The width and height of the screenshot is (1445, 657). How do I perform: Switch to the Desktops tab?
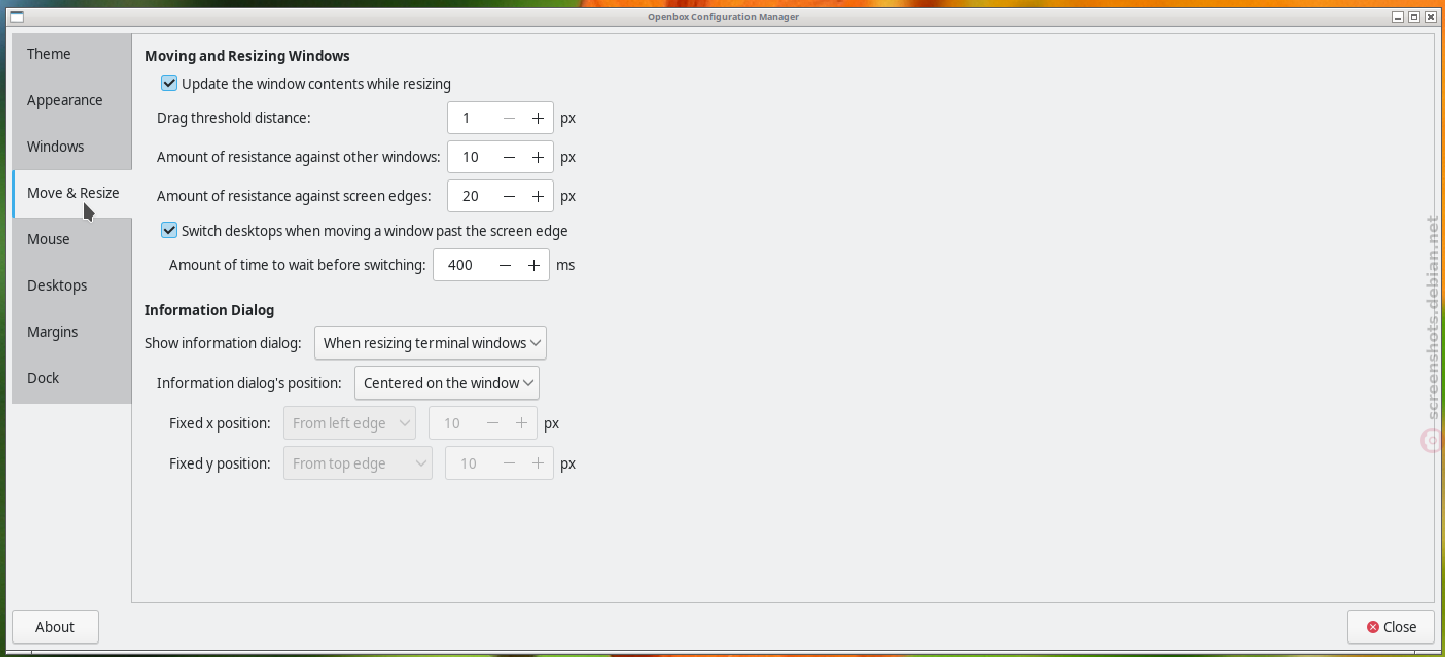coord(72,285)
